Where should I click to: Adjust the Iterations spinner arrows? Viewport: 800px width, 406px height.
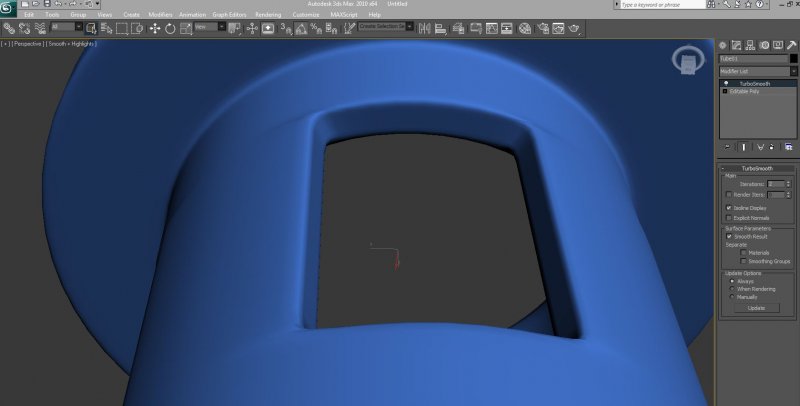(788, 184)
